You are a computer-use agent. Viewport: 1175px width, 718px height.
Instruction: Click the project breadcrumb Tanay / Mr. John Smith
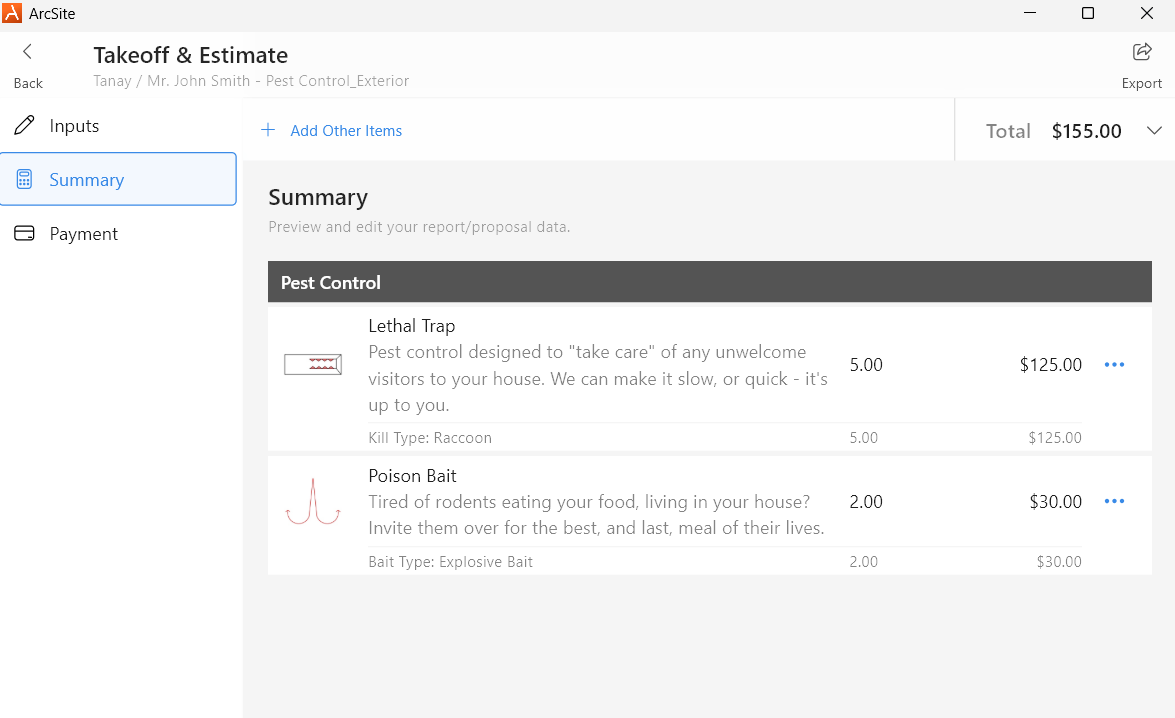click(x=251, y=80)
